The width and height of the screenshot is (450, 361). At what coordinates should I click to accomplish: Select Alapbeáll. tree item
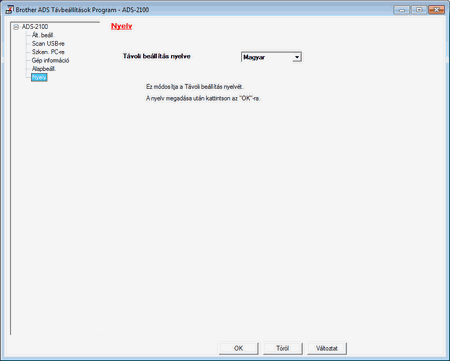(44, 69)
